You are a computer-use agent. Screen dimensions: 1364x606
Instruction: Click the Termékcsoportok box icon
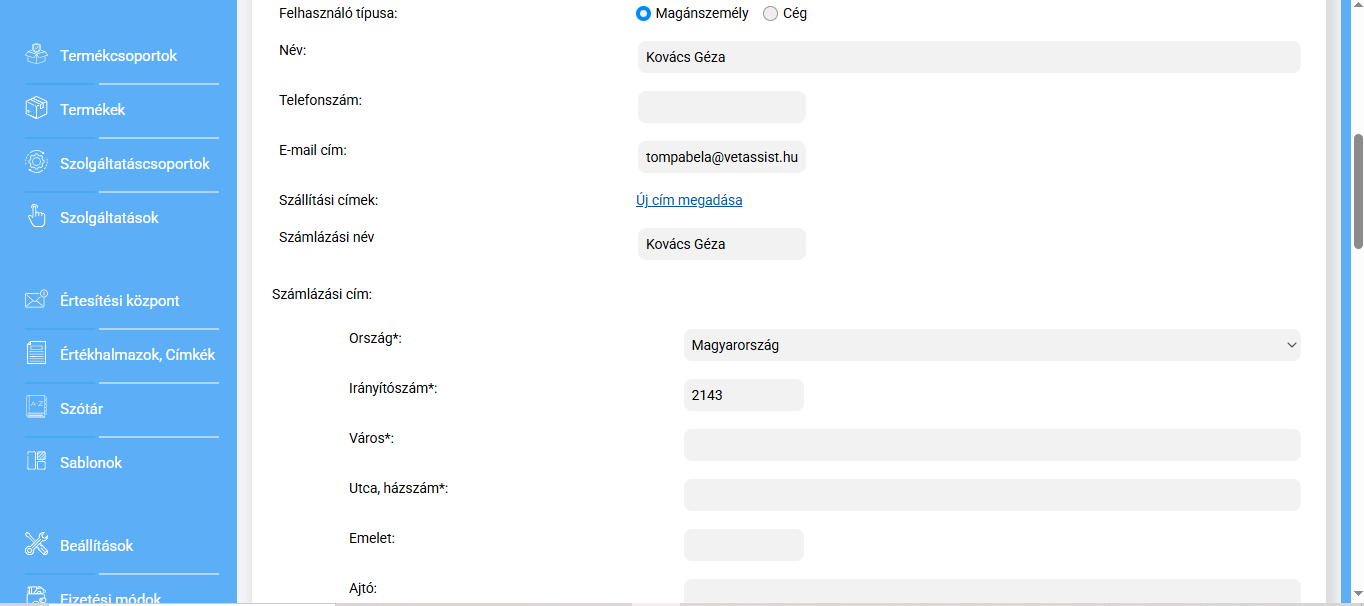coord(37,55)
